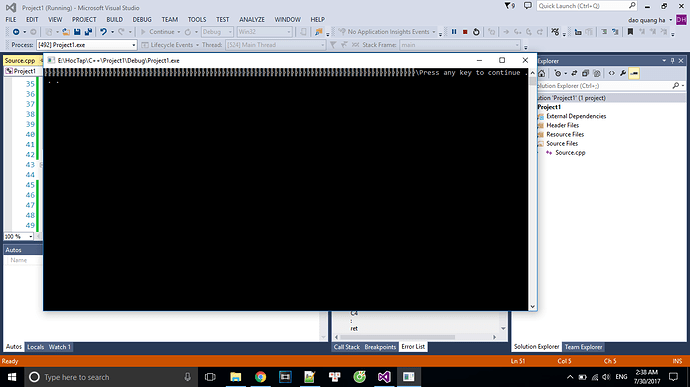The width and height of the screenshot is (690, 387).
Task: Open the DEBUG menu
Action: pos(142,19)
